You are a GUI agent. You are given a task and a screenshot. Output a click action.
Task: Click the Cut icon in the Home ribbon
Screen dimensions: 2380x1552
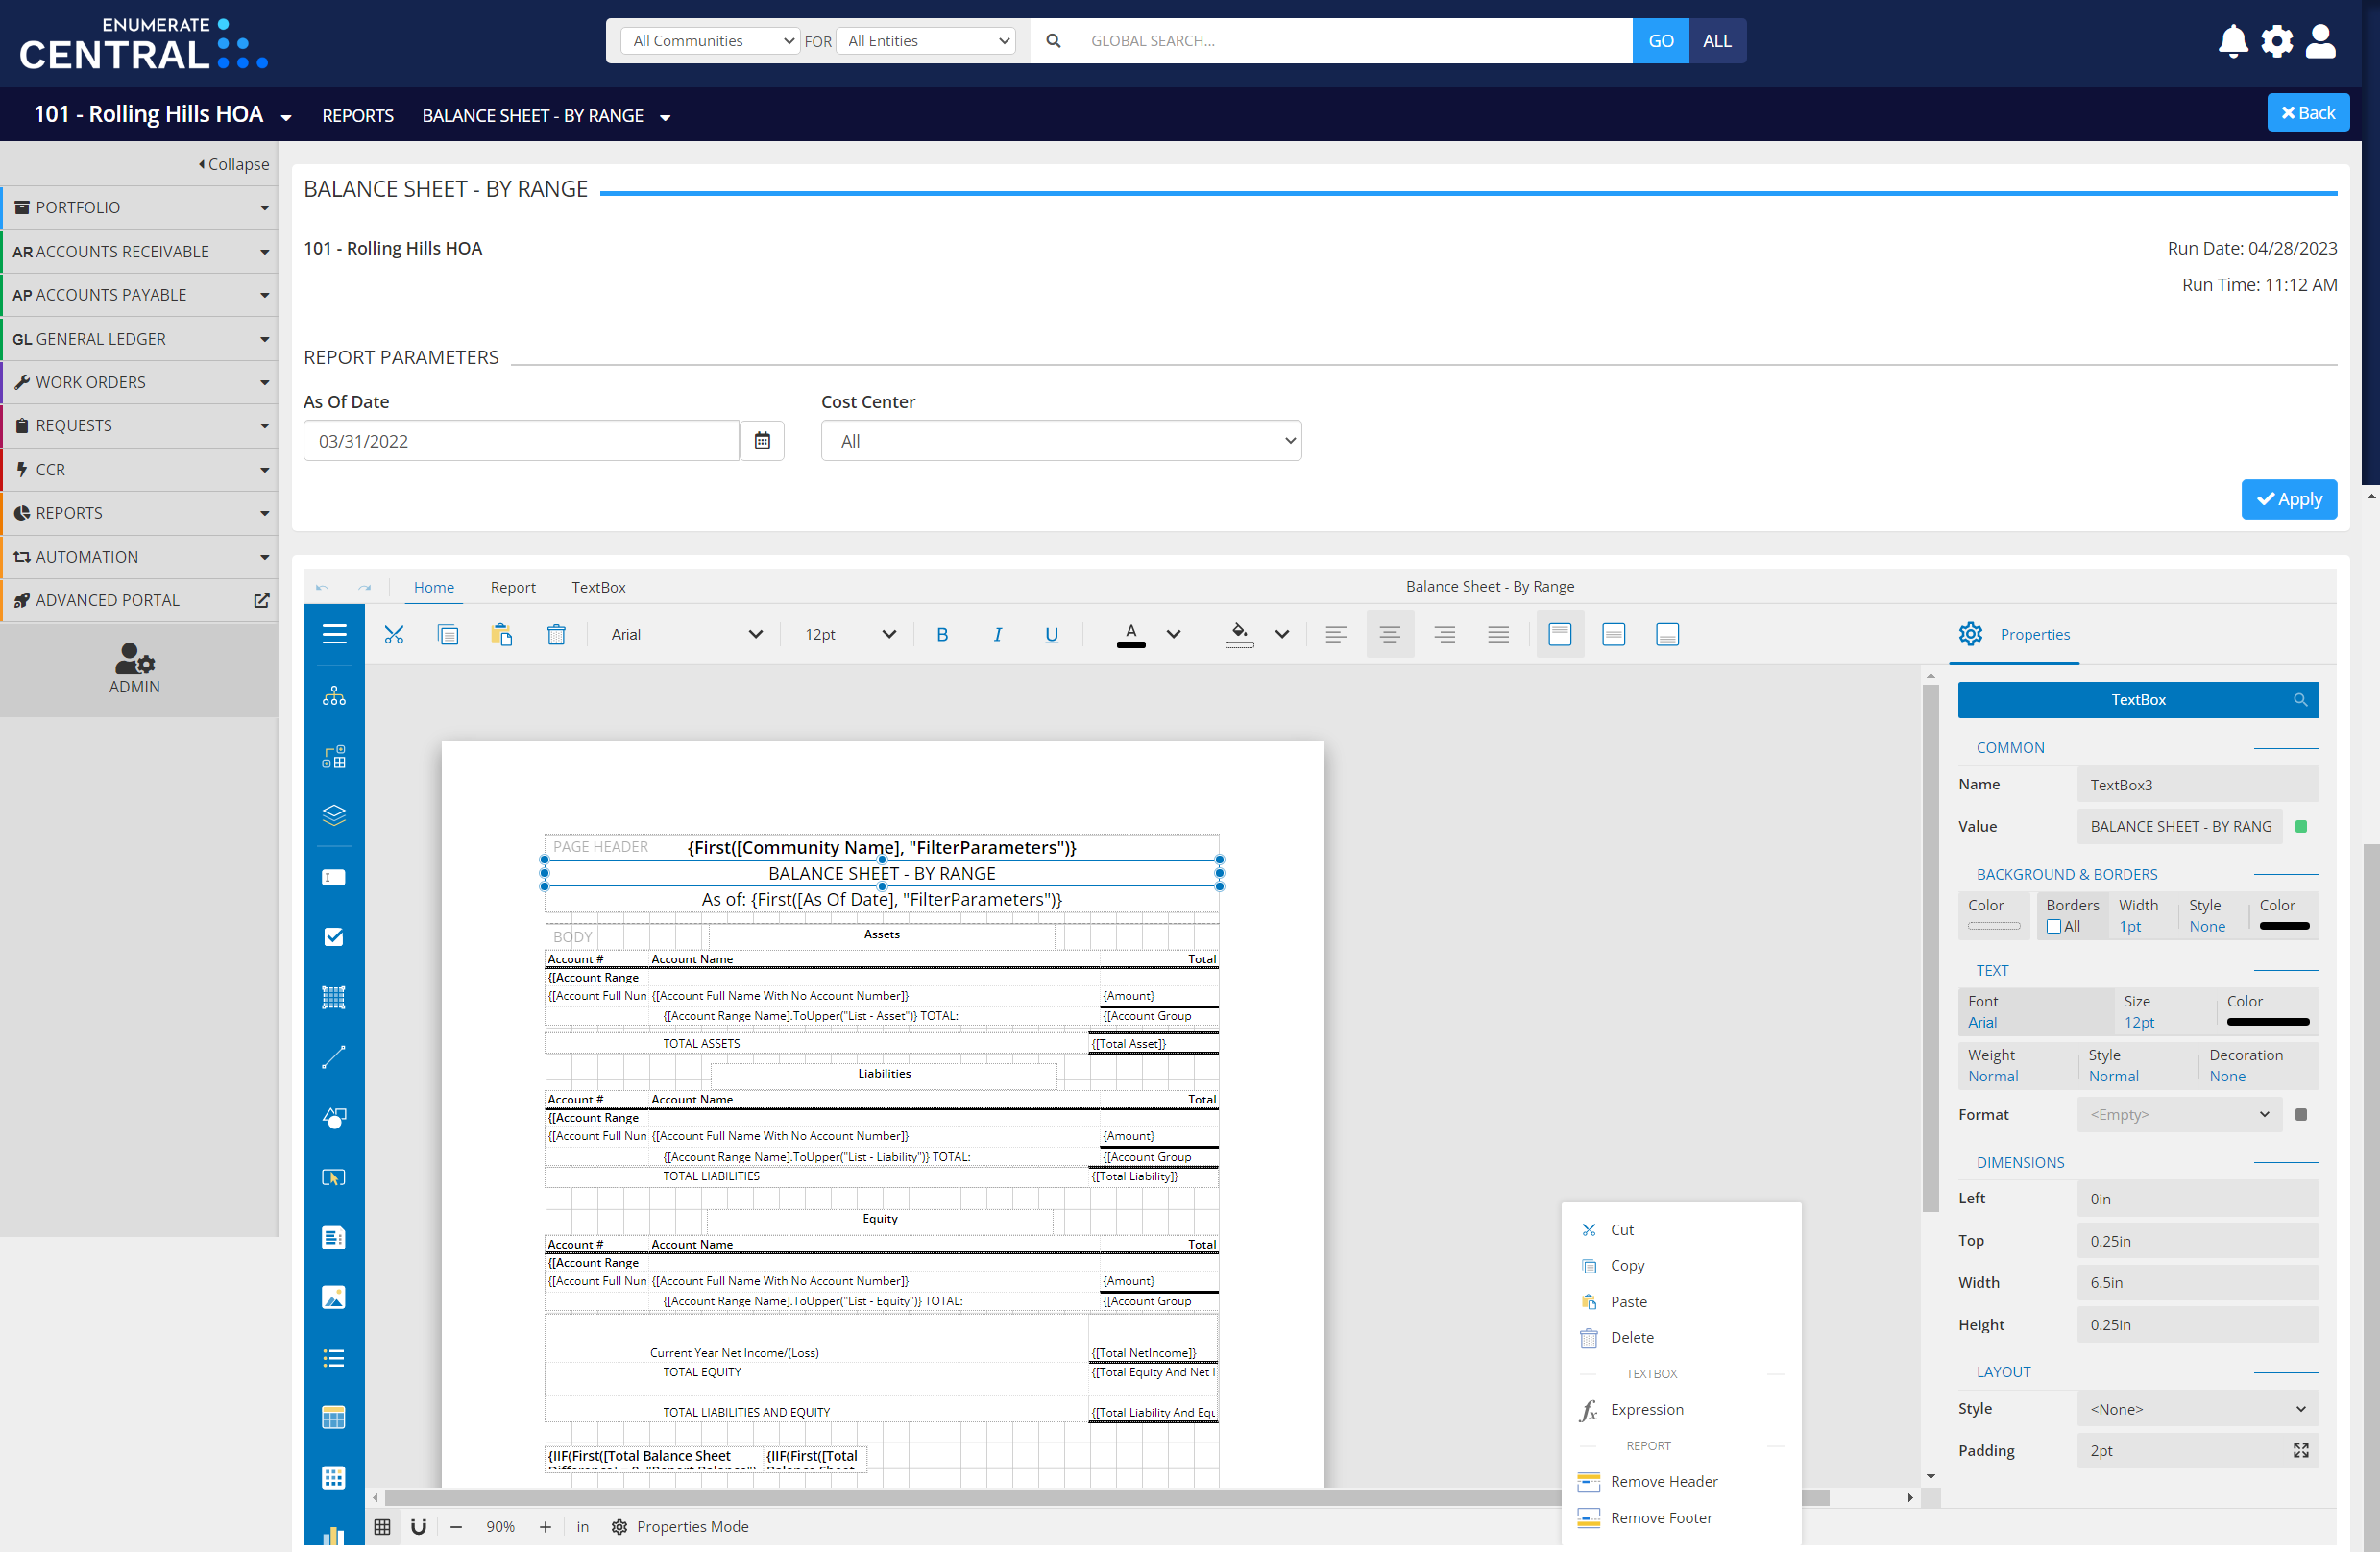394,634
